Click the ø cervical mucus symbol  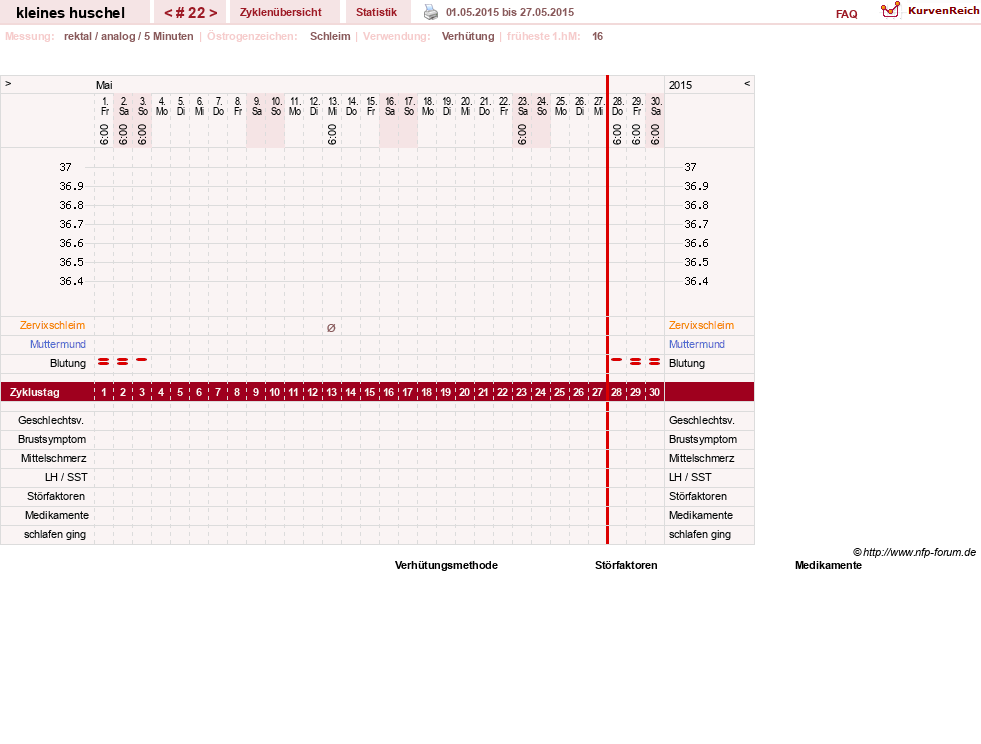coord(332,327)
